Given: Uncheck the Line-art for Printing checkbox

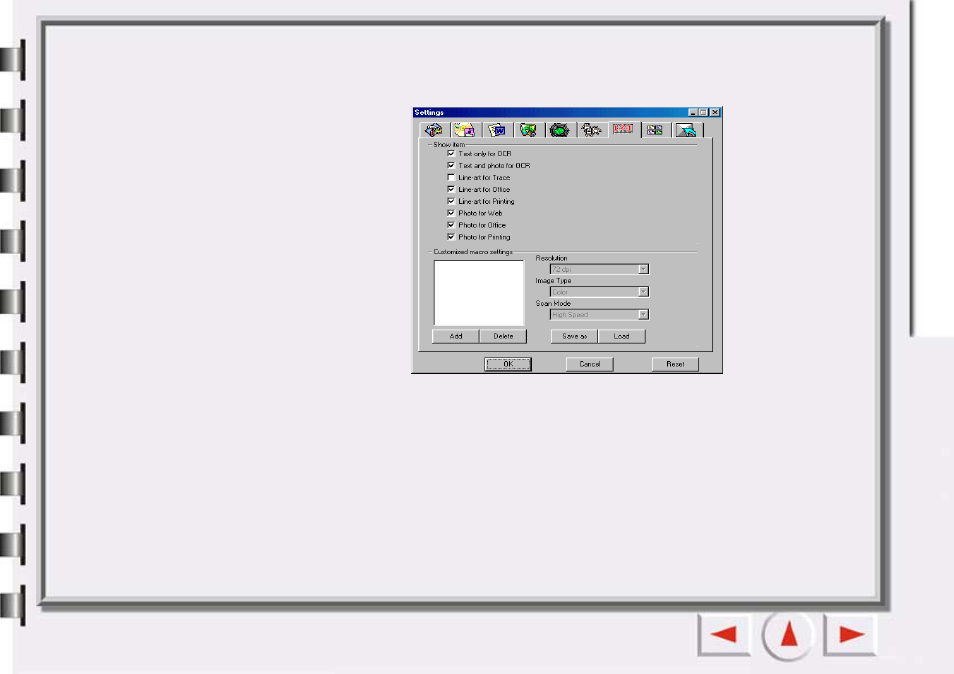Looking at the screenshot, I should (451, 201).
